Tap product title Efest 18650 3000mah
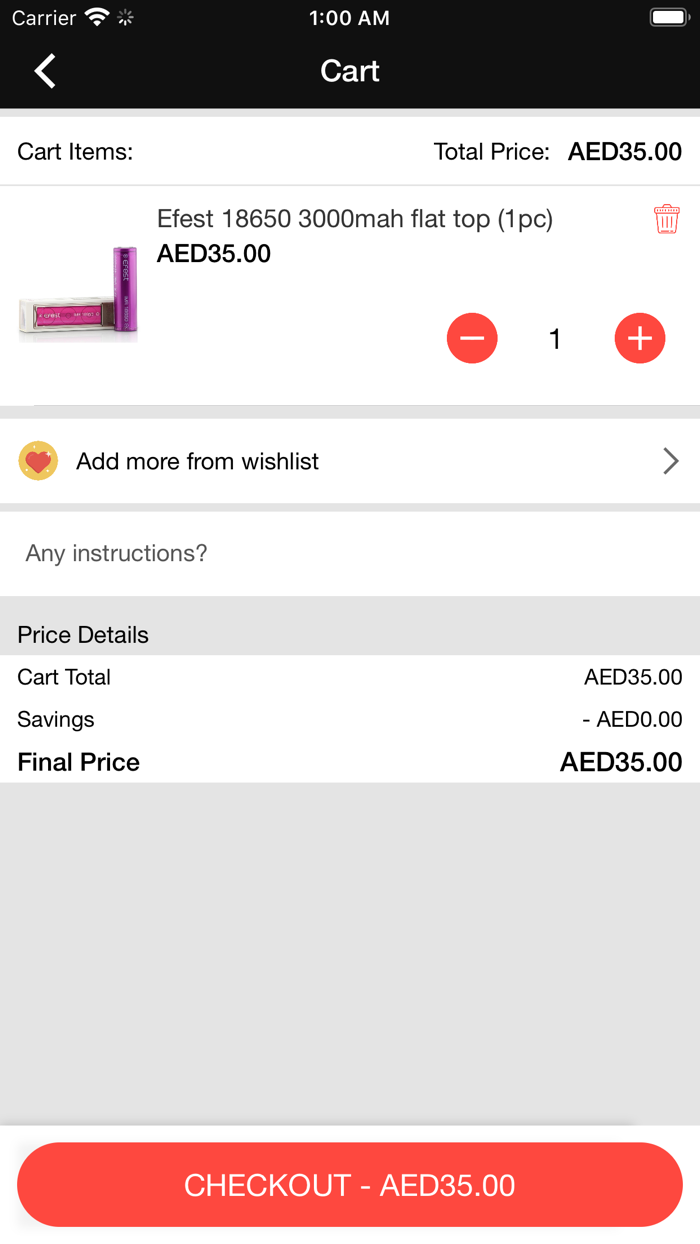The height and width of the screenshot is (1244, 700). (x=355, y=219)
